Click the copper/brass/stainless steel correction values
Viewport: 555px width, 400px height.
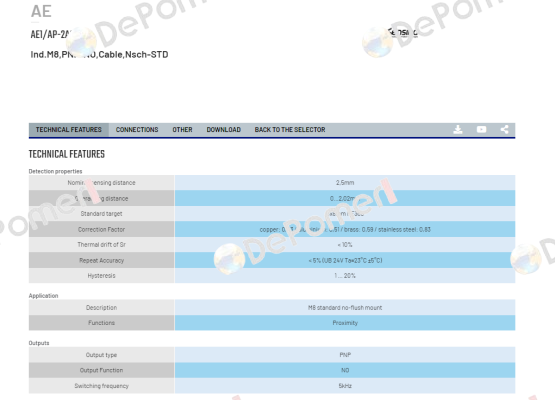345,229
